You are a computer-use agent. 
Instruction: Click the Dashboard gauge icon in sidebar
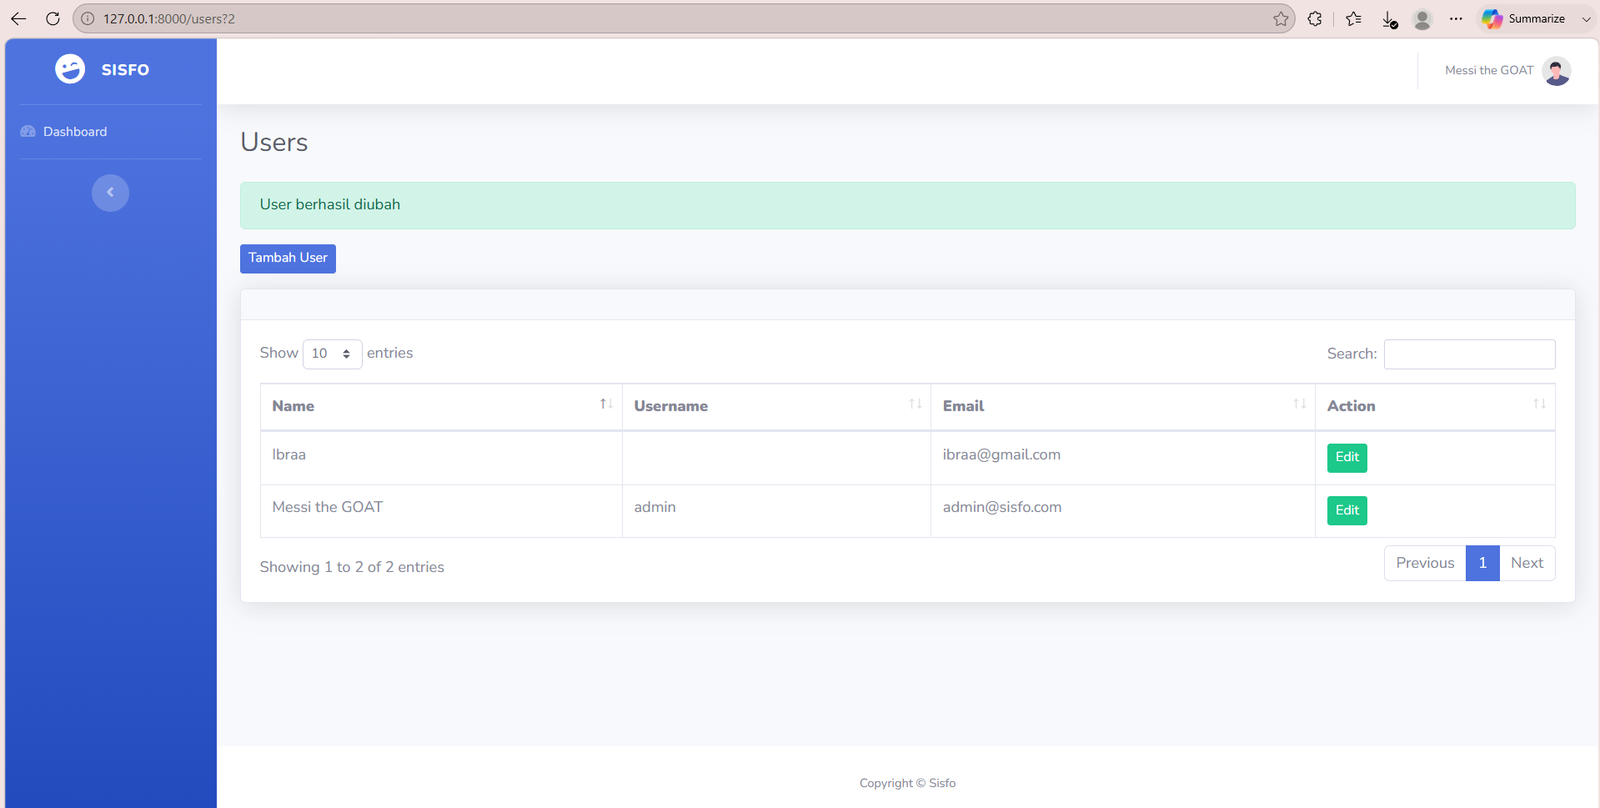coord(28,132)
